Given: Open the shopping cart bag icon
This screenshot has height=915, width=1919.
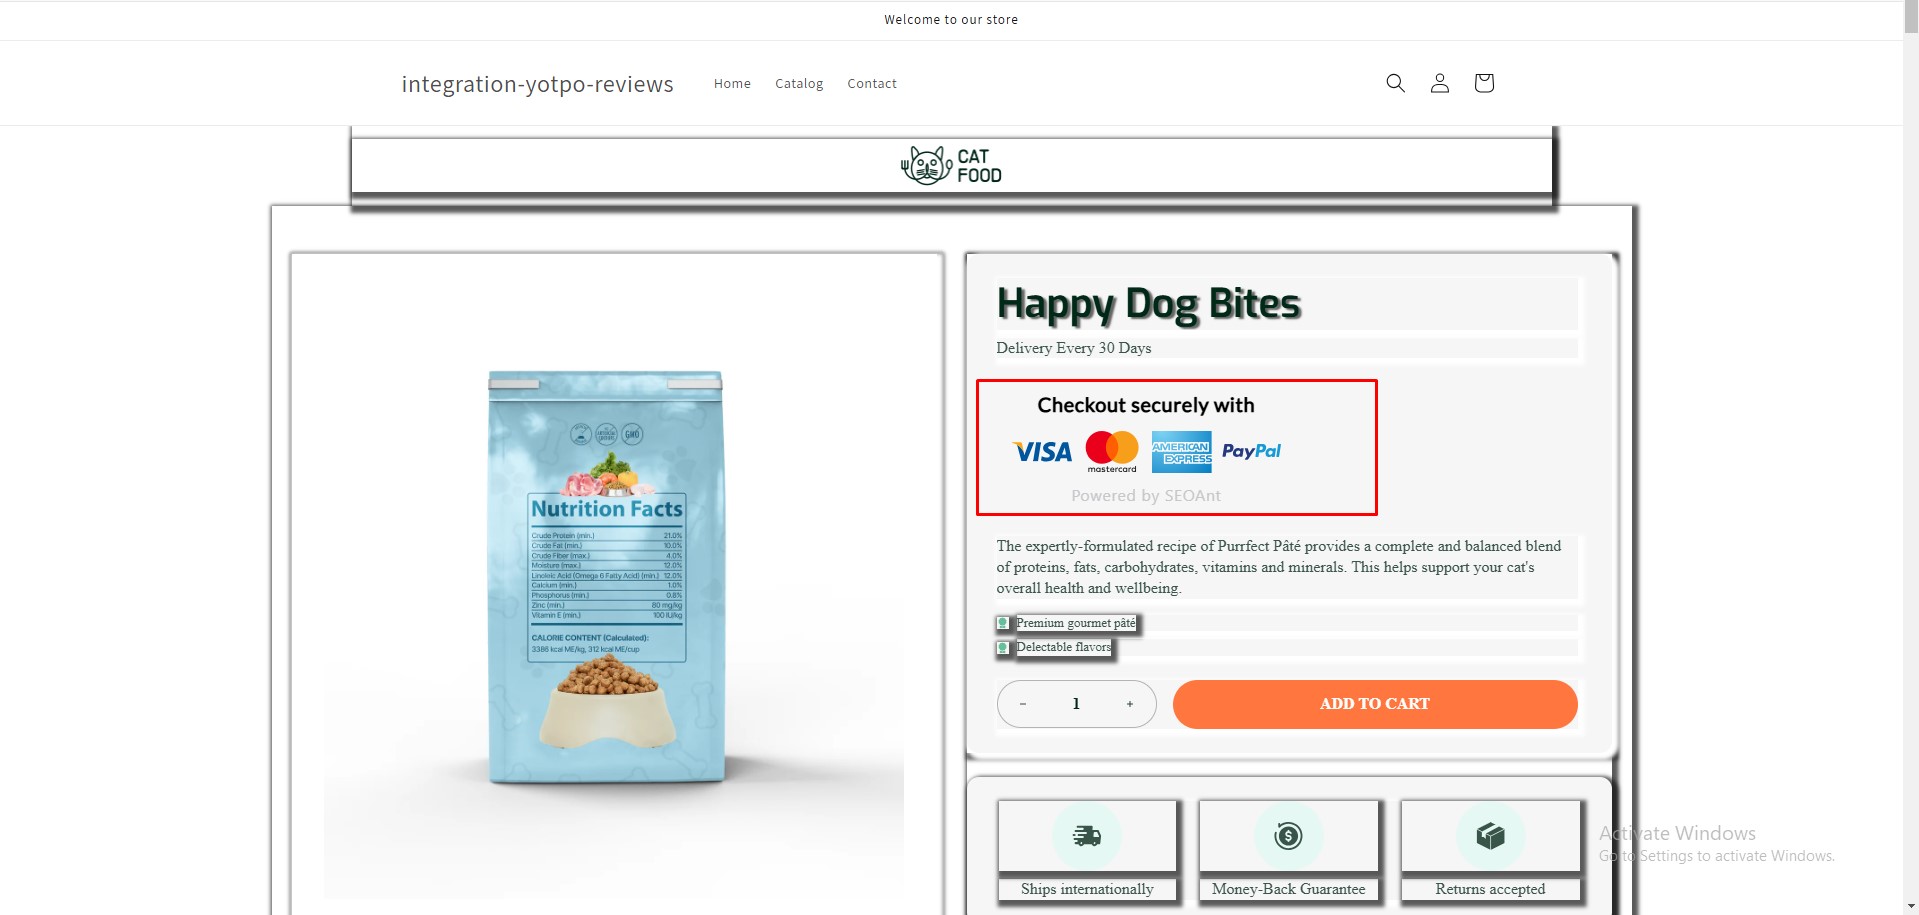Looking at the screenshot, I should point(1483,83).
